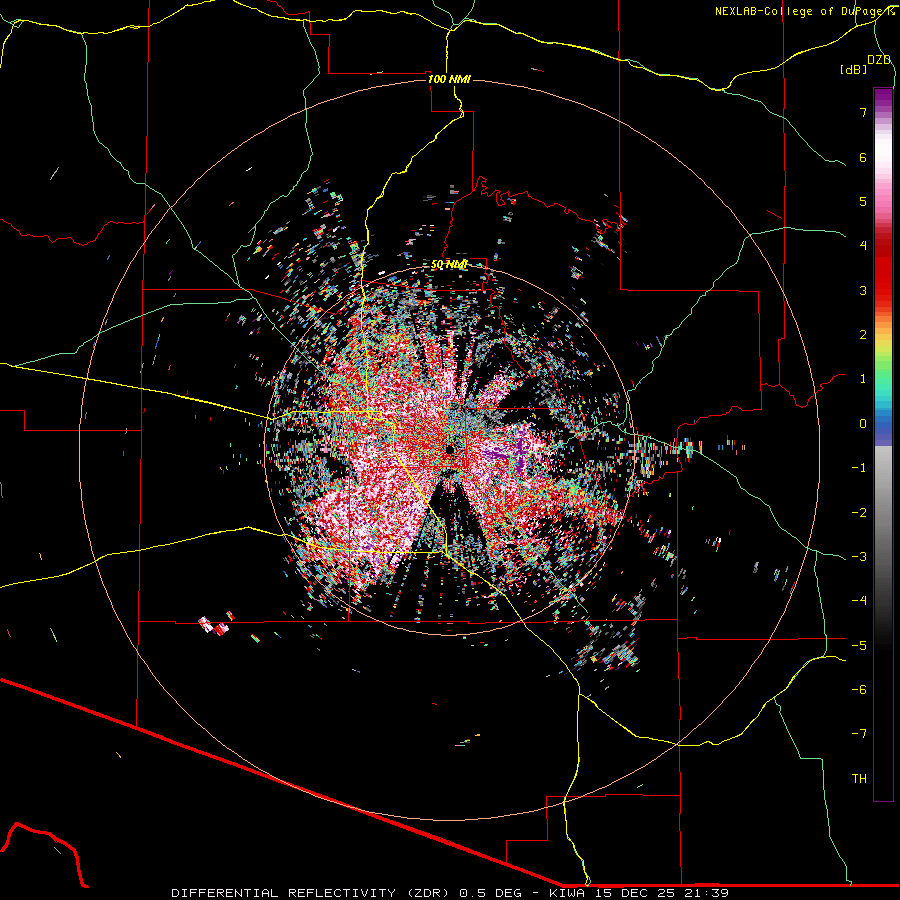Click the 5 dB tick label on scale
Image resolution: width=900 pixels, height=900 pixels.
(863, 201)
